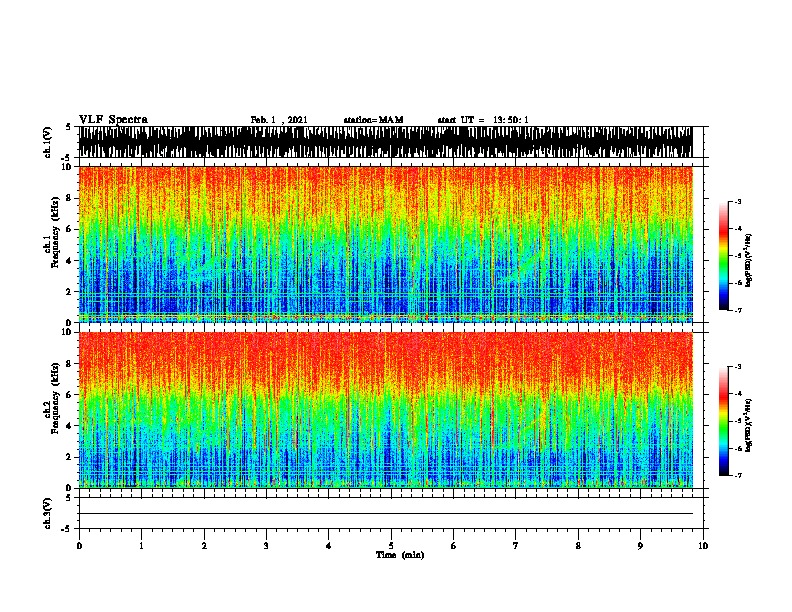Click time axis tick label "10"

tap(703, 546)
